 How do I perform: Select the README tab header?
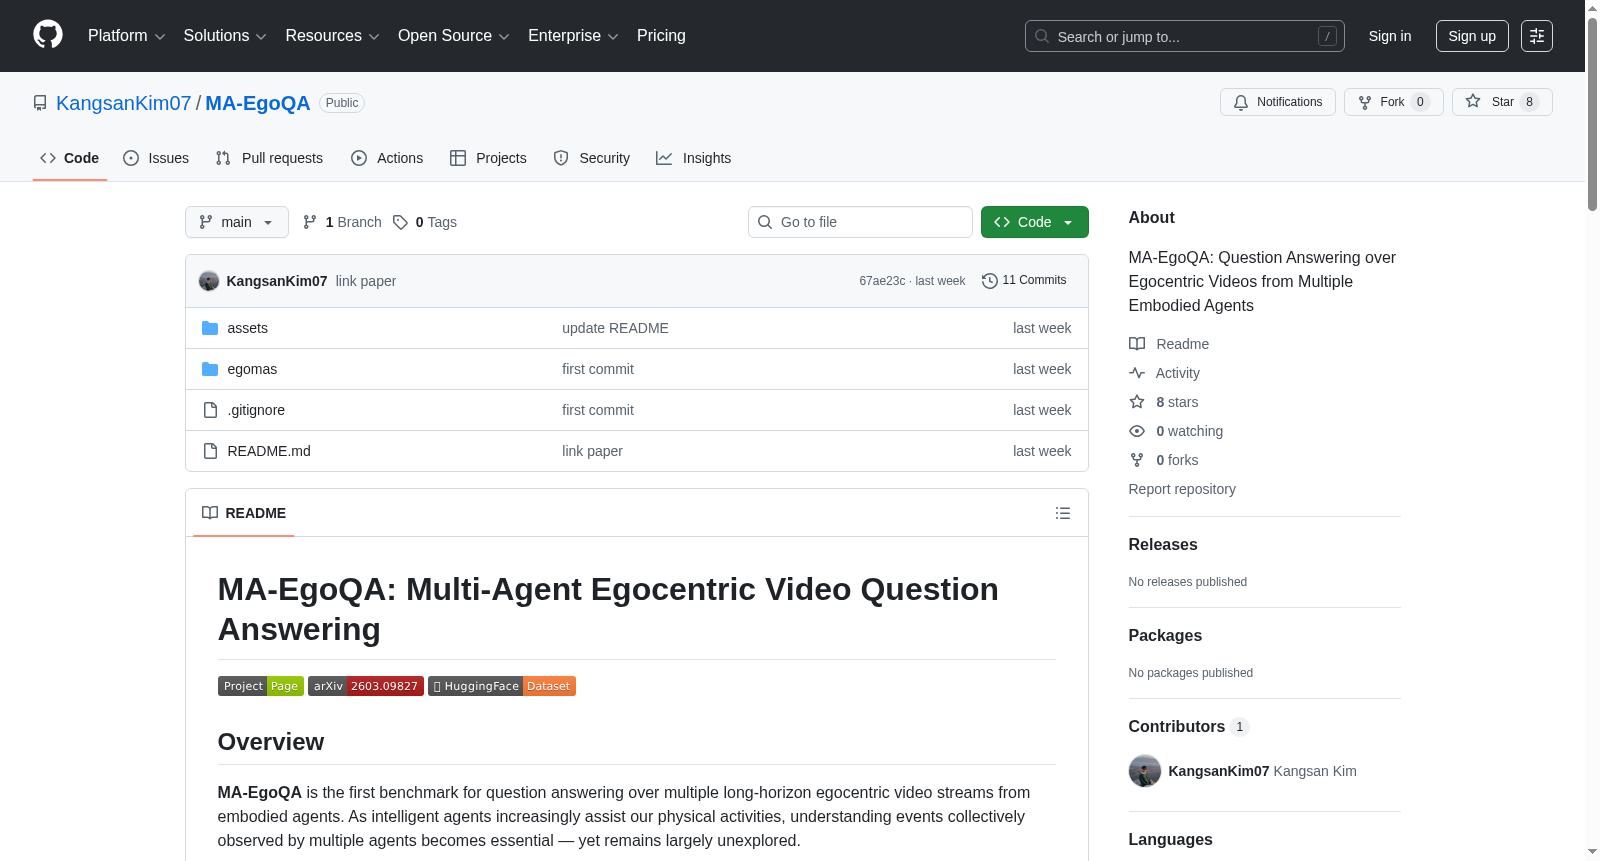coord(244,513)
